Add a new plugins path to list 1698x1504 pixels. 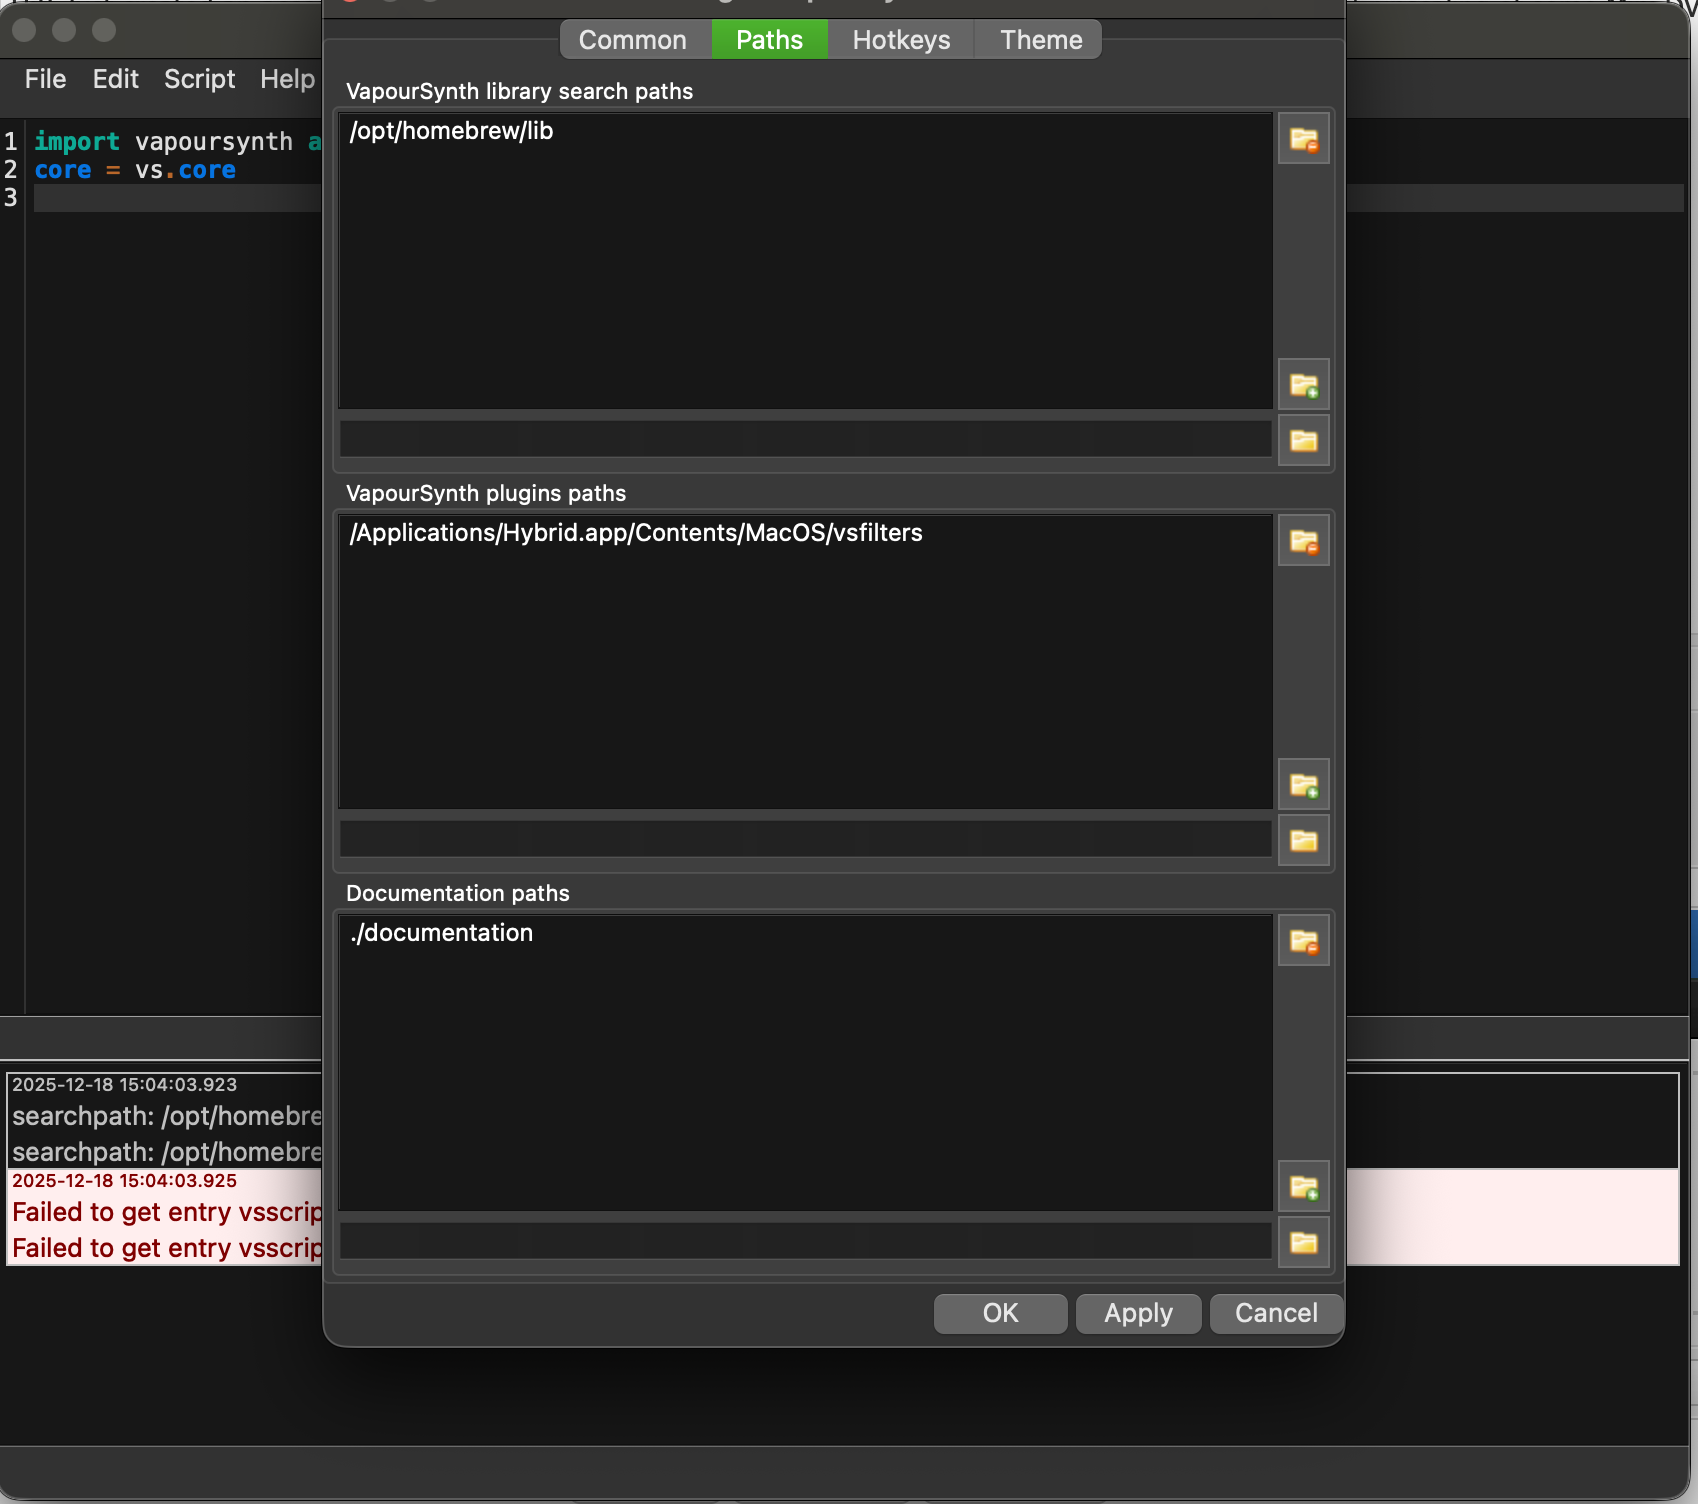[1303, 785]
